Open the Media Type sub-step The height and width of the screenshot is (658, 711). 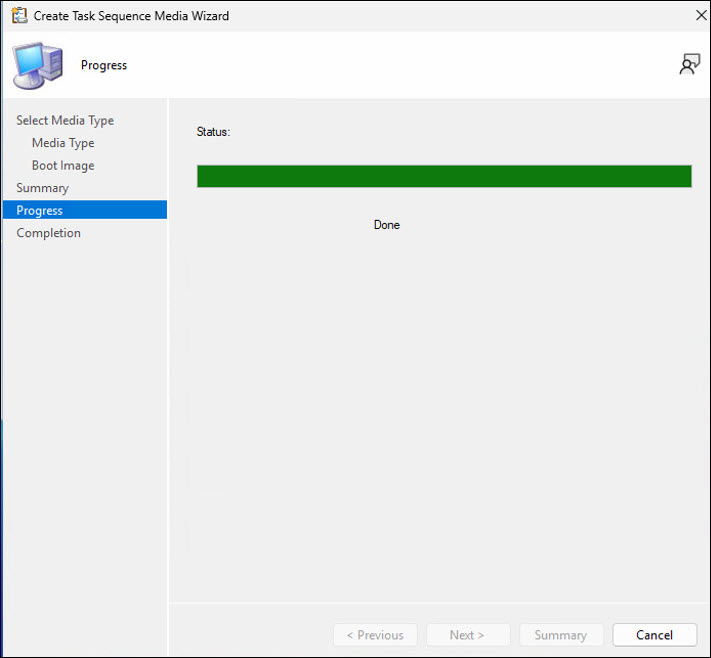point(63,143)
